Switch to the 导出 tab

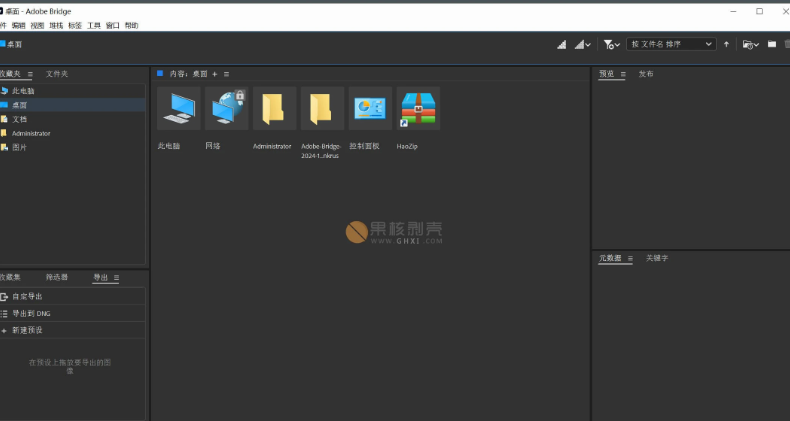pyautogui.click(x=101, y=277)
